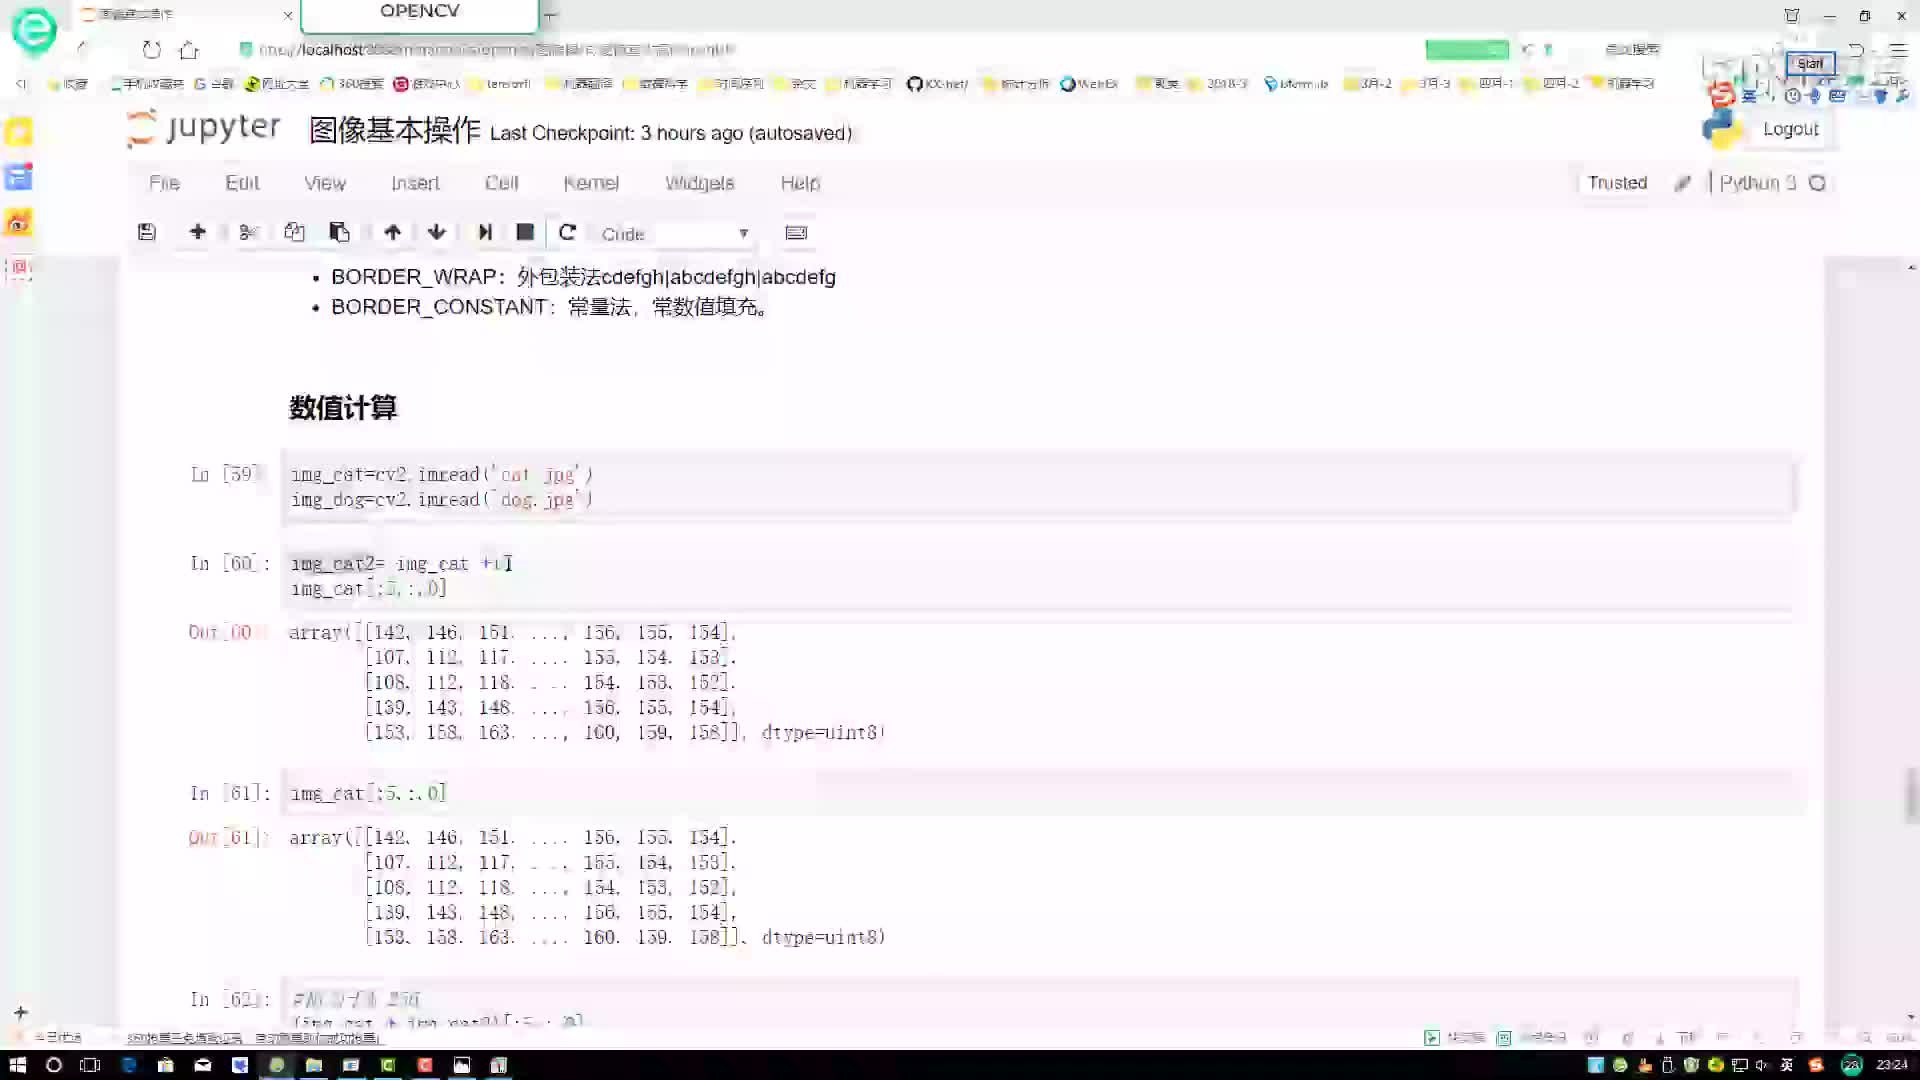The height and width of the screenshot is (1080, 1920).
Task: Restart the kernel with the circular arrow
Action: point(567,232)
